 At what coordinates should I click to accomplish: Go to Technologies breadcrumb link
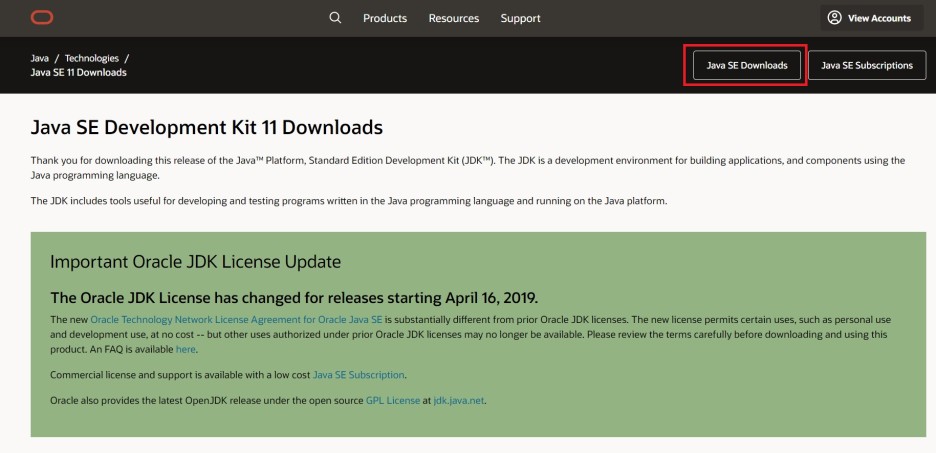click(92, 58)
